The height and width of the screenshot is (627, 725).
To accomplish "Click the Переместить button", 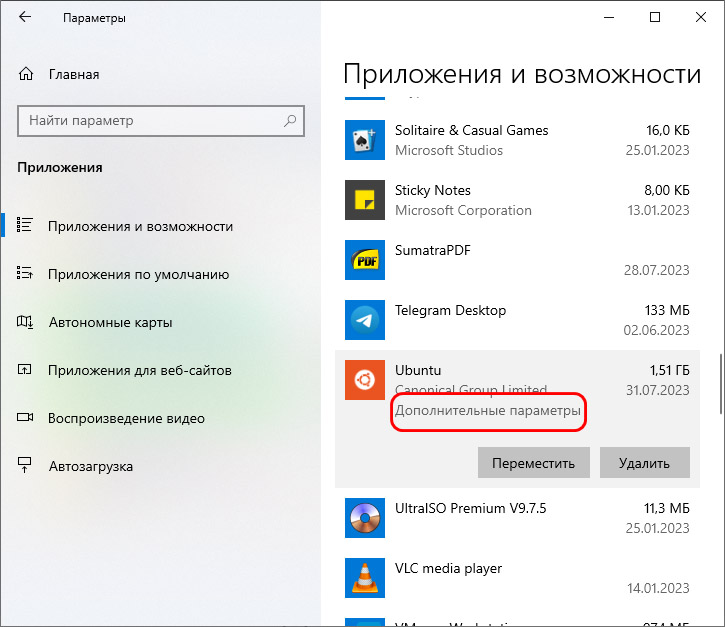I will [x=534, y=462].
